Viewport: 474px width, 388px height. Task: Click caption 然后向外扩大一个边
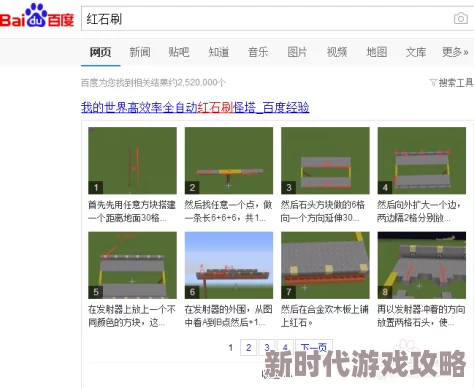coord(419,211)
